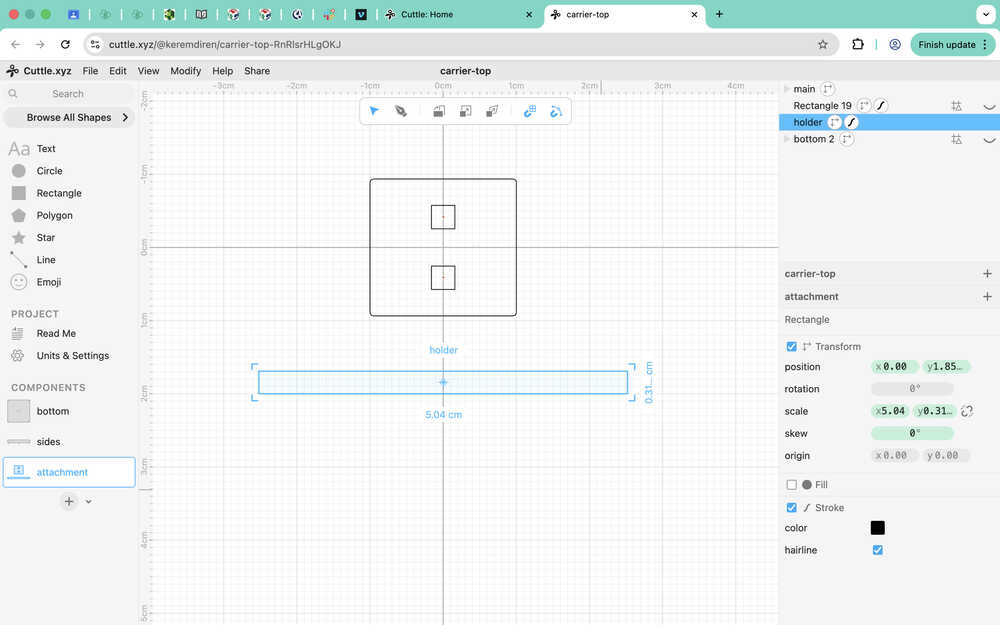1000x625 pixels.
Task: Click the scale transform tool icon
Action: (466, 112)
